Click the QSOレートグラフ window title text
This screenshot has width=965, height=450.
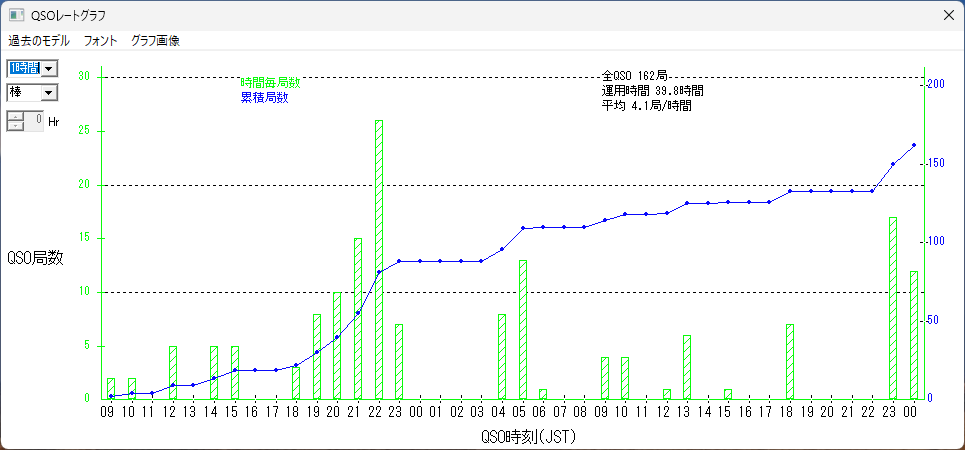coord(66,15)
